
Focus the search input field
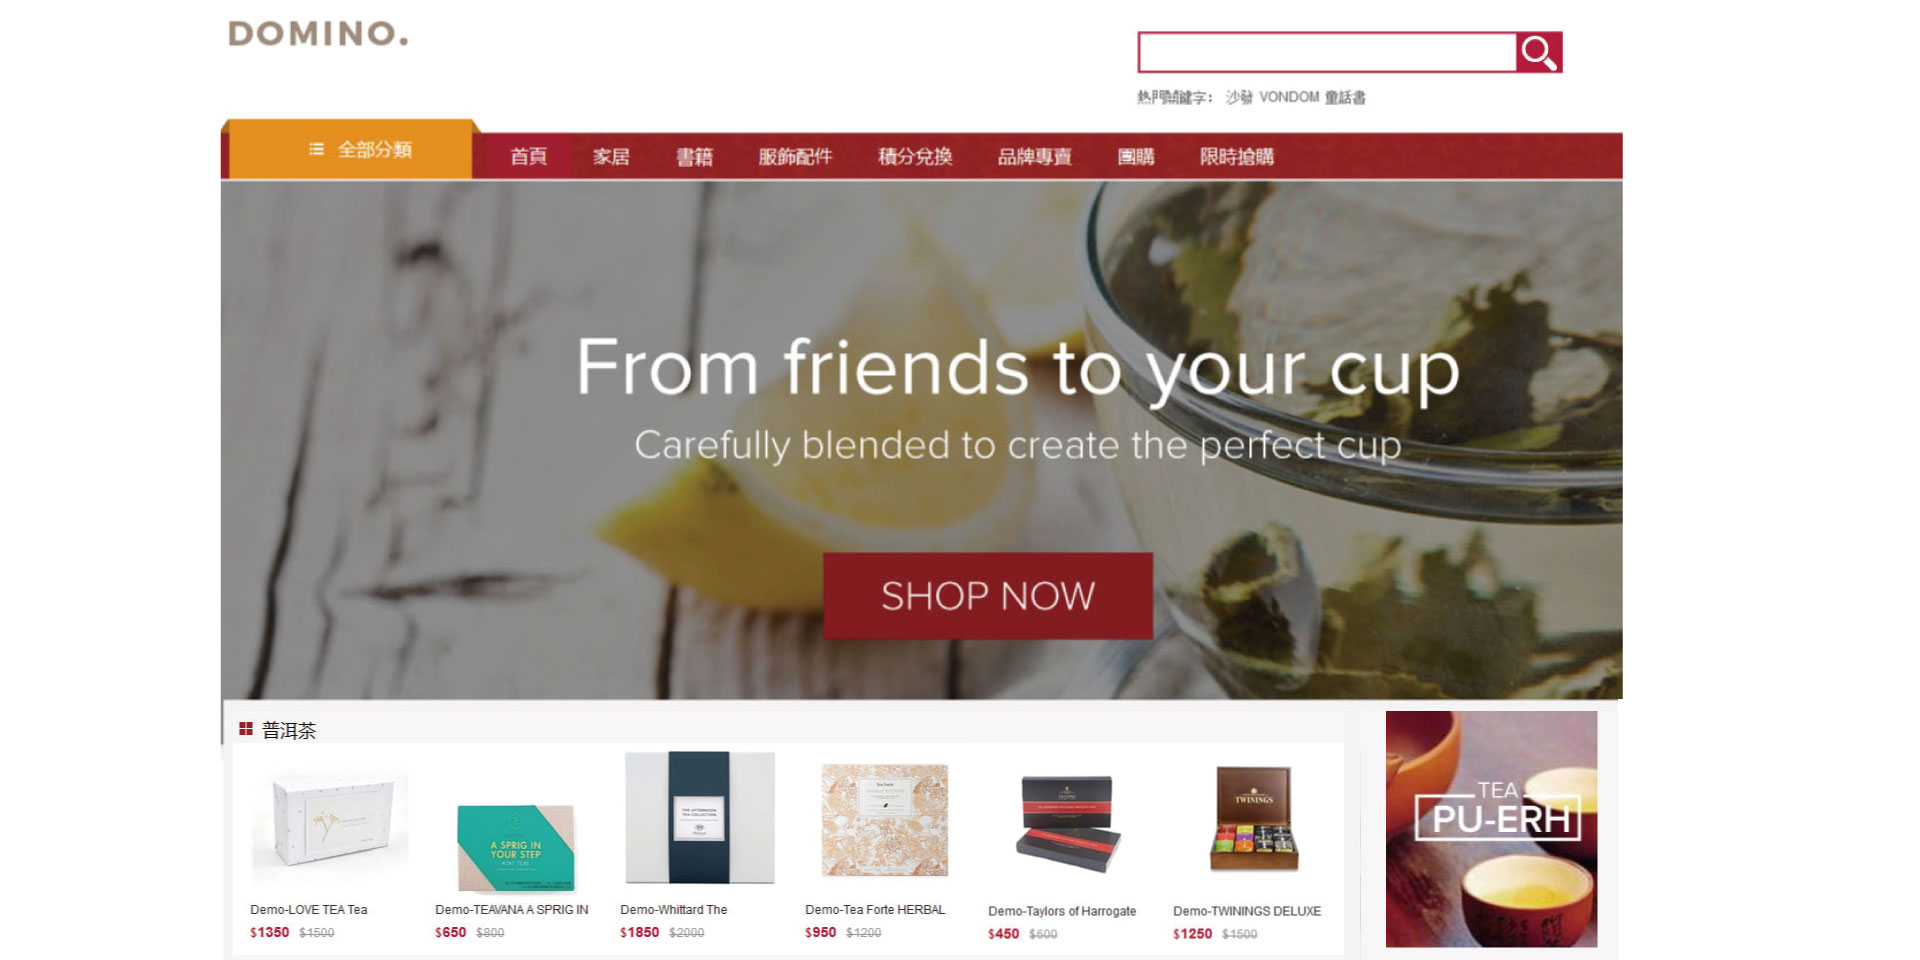[x=1327, y=53]
